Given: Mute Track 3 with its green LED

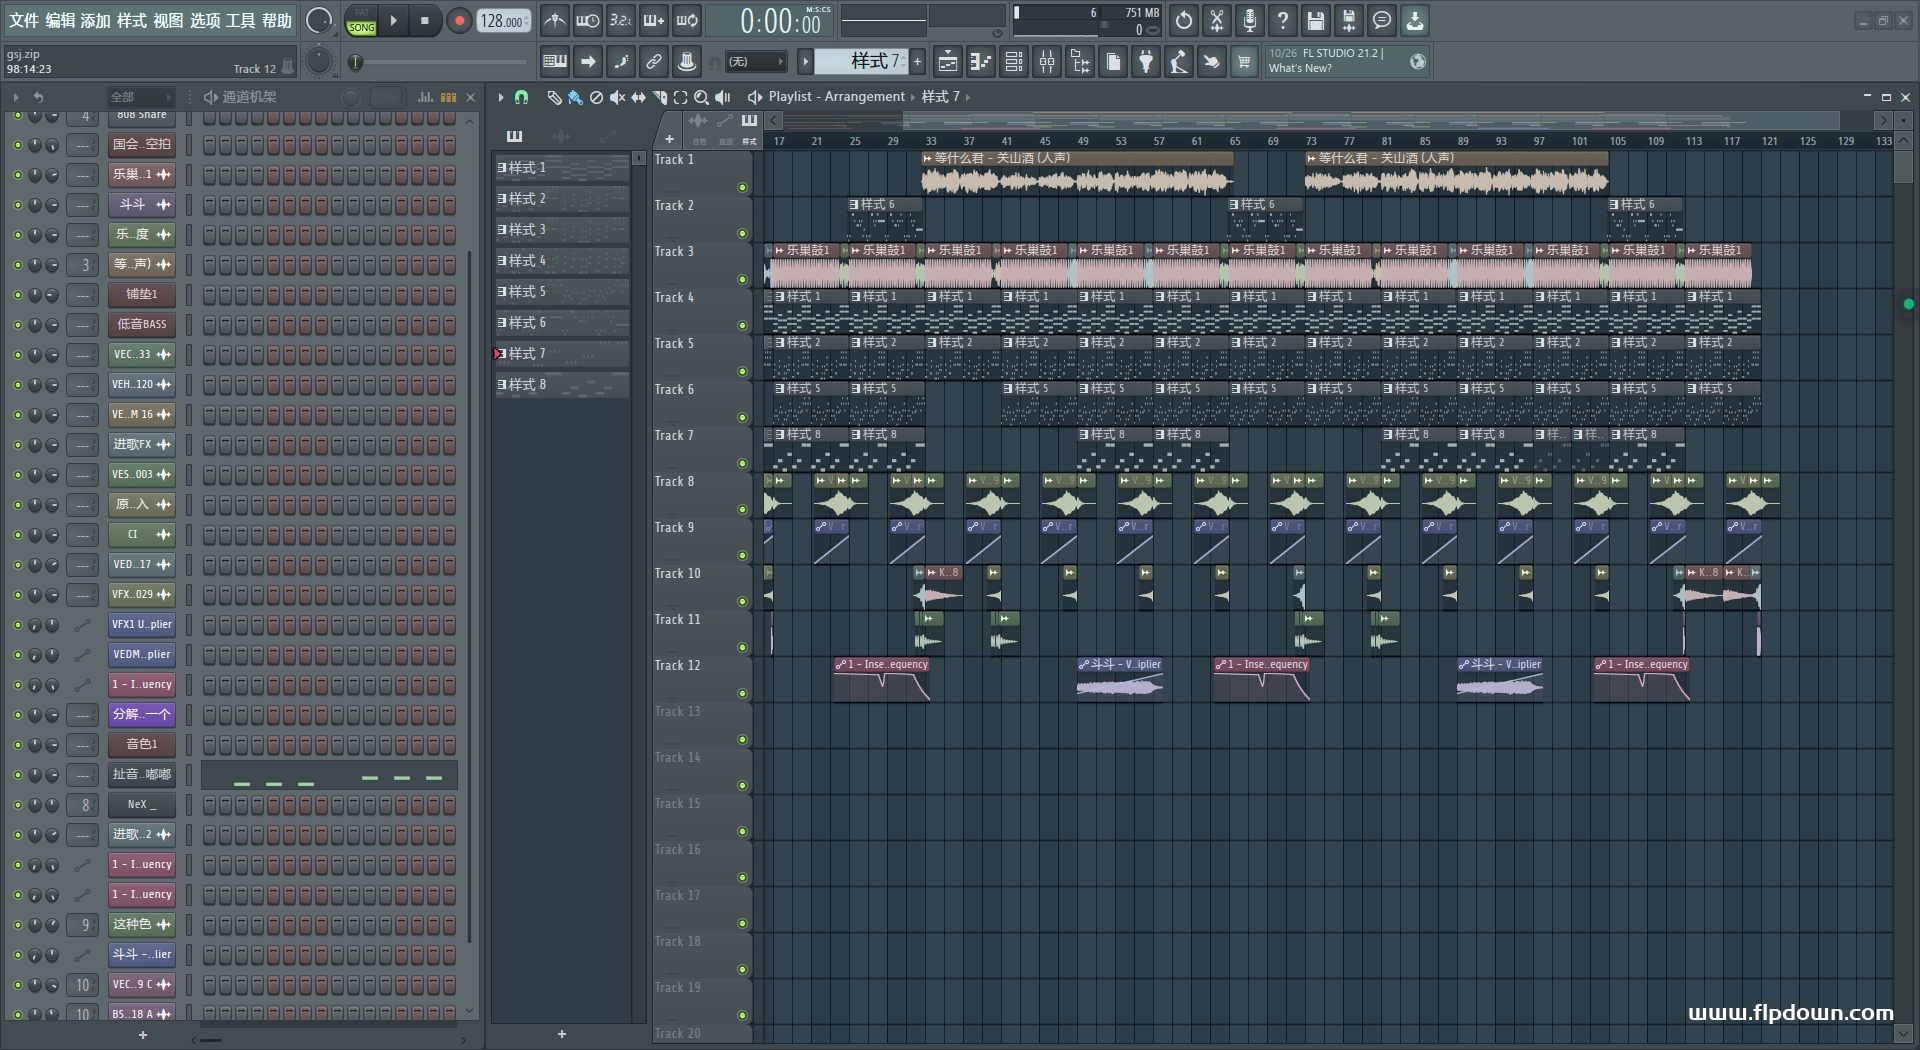Looking at the screenshot, I should point(742,279).
